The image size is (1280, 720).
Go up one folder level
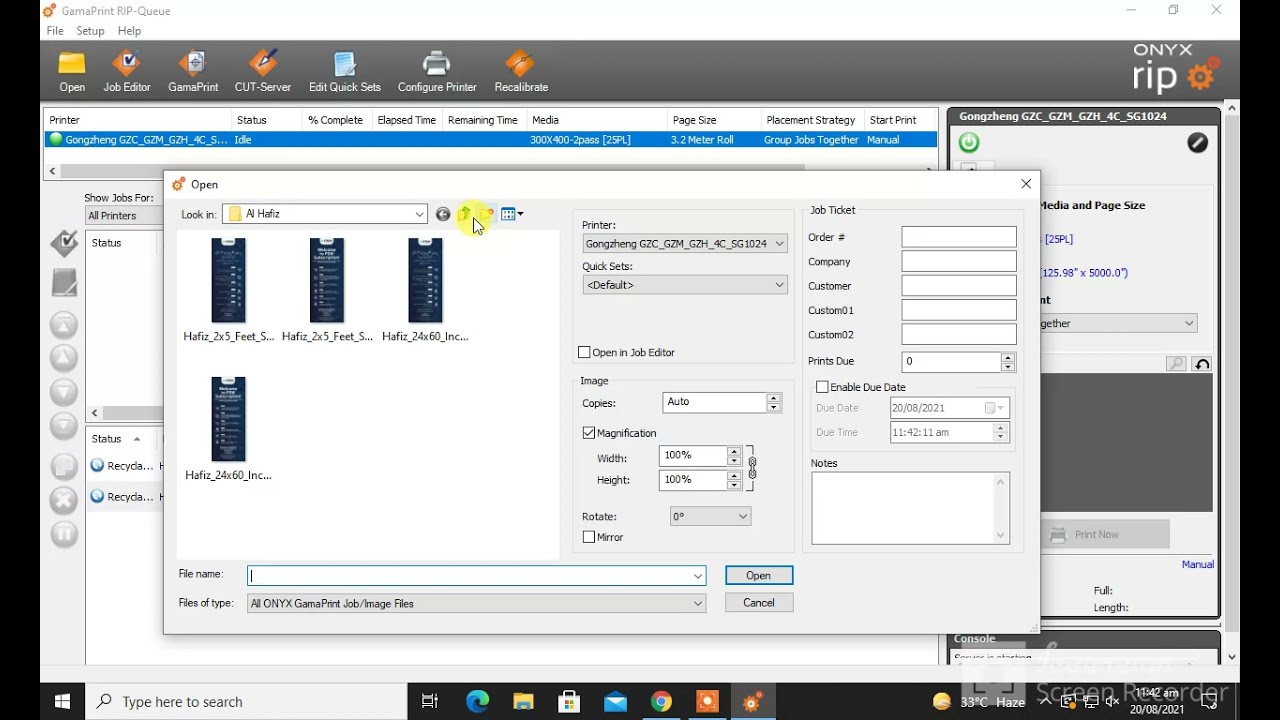coord(465,214)
